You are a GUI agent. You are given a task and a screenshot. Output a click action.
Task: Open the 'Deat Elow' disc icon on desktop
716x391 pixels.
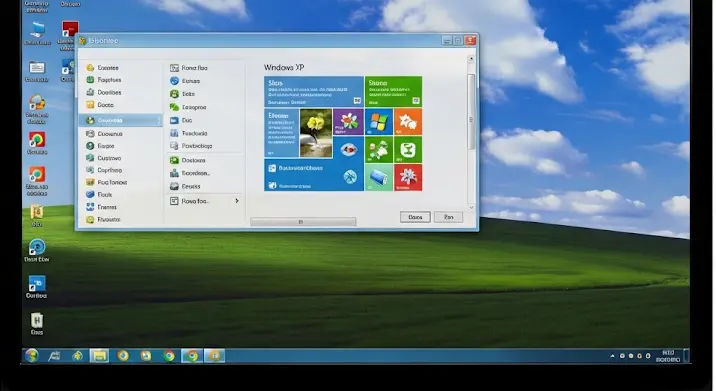pyautogui.click(x=37, y=250)
